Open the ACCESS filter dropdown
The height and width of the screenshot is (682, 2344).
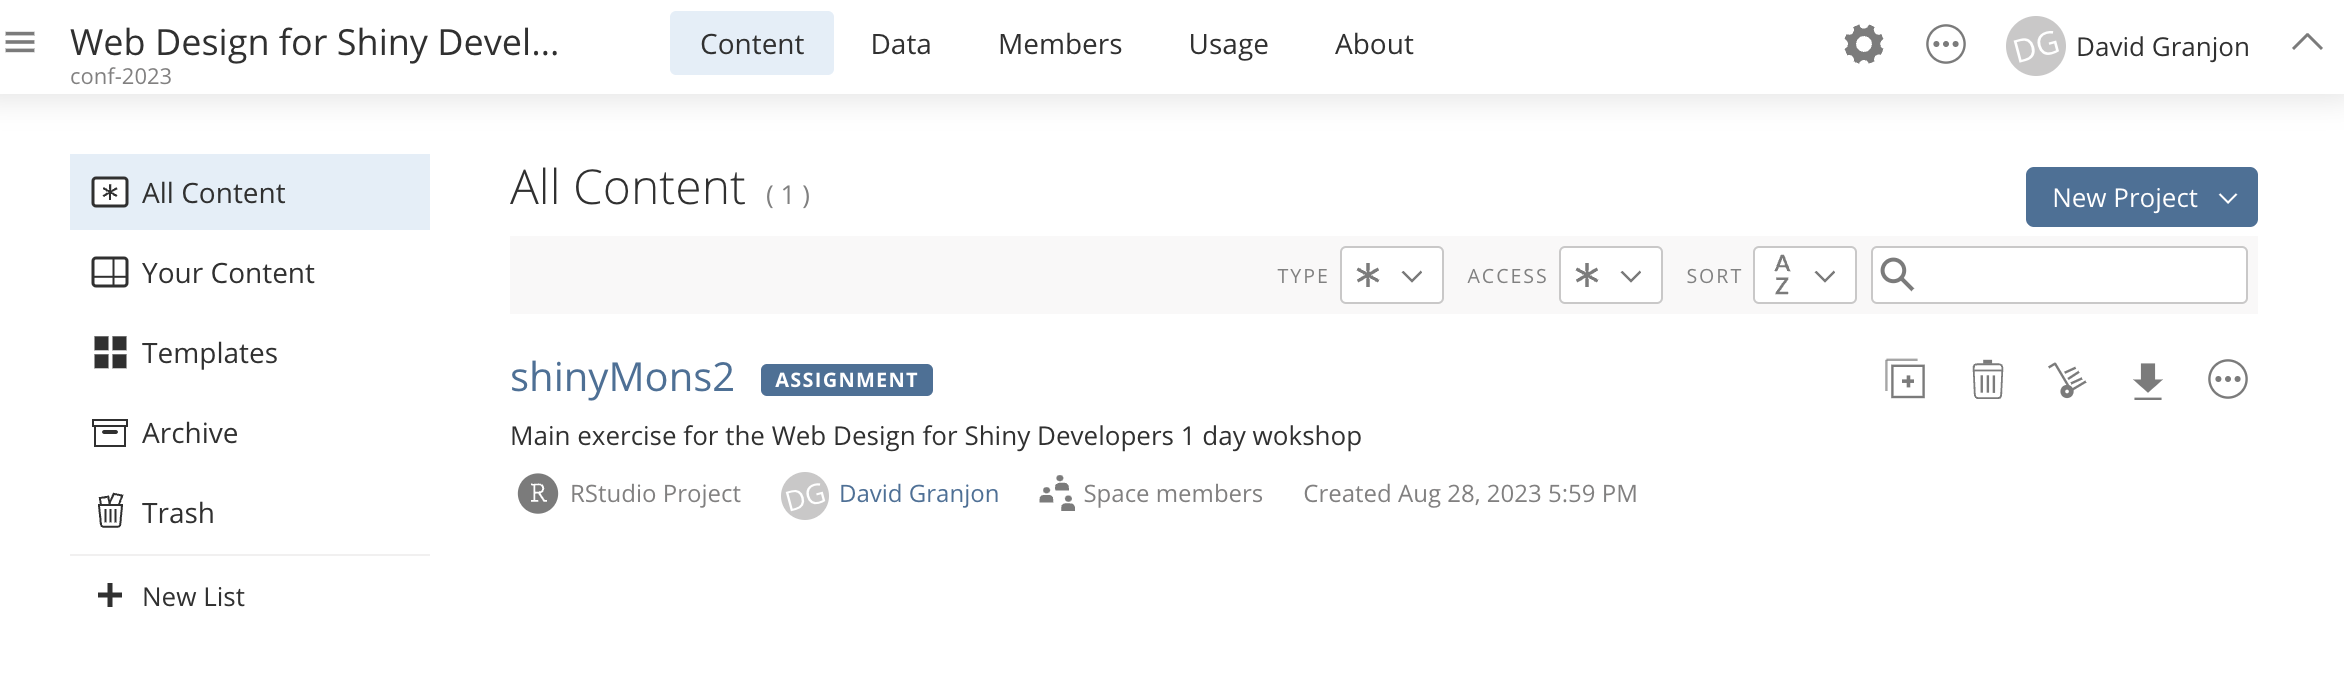coord(1610,275)
